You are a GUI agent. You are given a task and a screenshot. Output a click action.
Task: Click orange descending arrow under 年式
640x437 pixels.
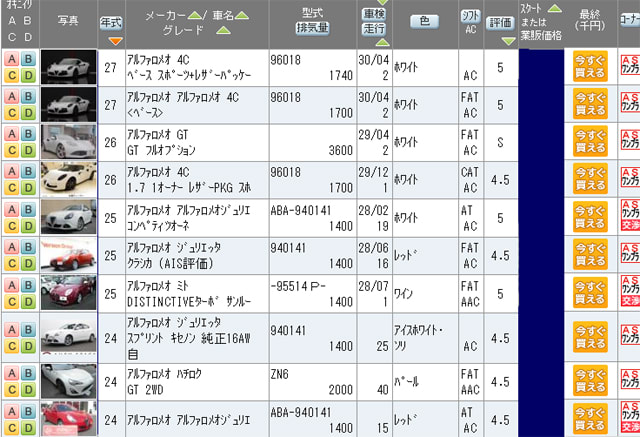pos(116,41)
